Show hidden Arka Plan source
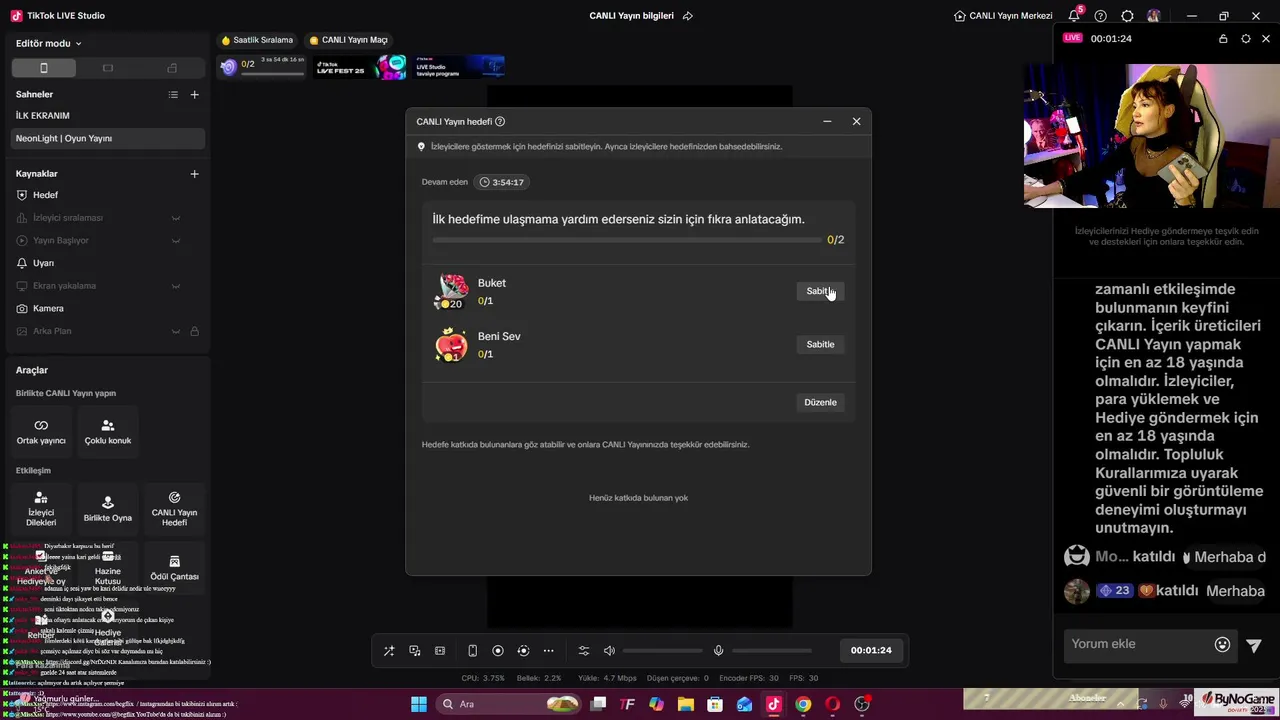This screenshot has width=1280, height=720. pyautogui.click(x=176, y=331)
